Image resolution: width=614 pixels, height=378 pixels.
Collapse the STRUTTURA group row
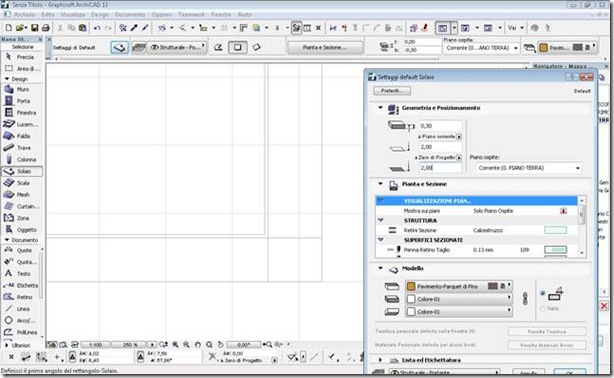coord(381,221)
